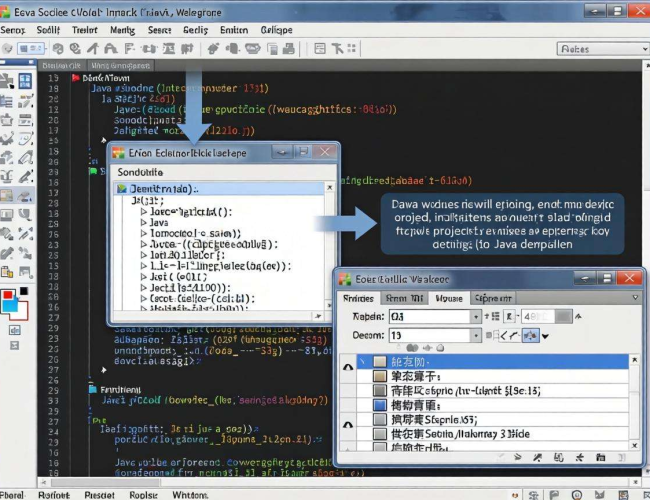This screenshot has height=500, width=650.
Task: Open the Nabein combo box dropdown
Action: click(475, 317)
